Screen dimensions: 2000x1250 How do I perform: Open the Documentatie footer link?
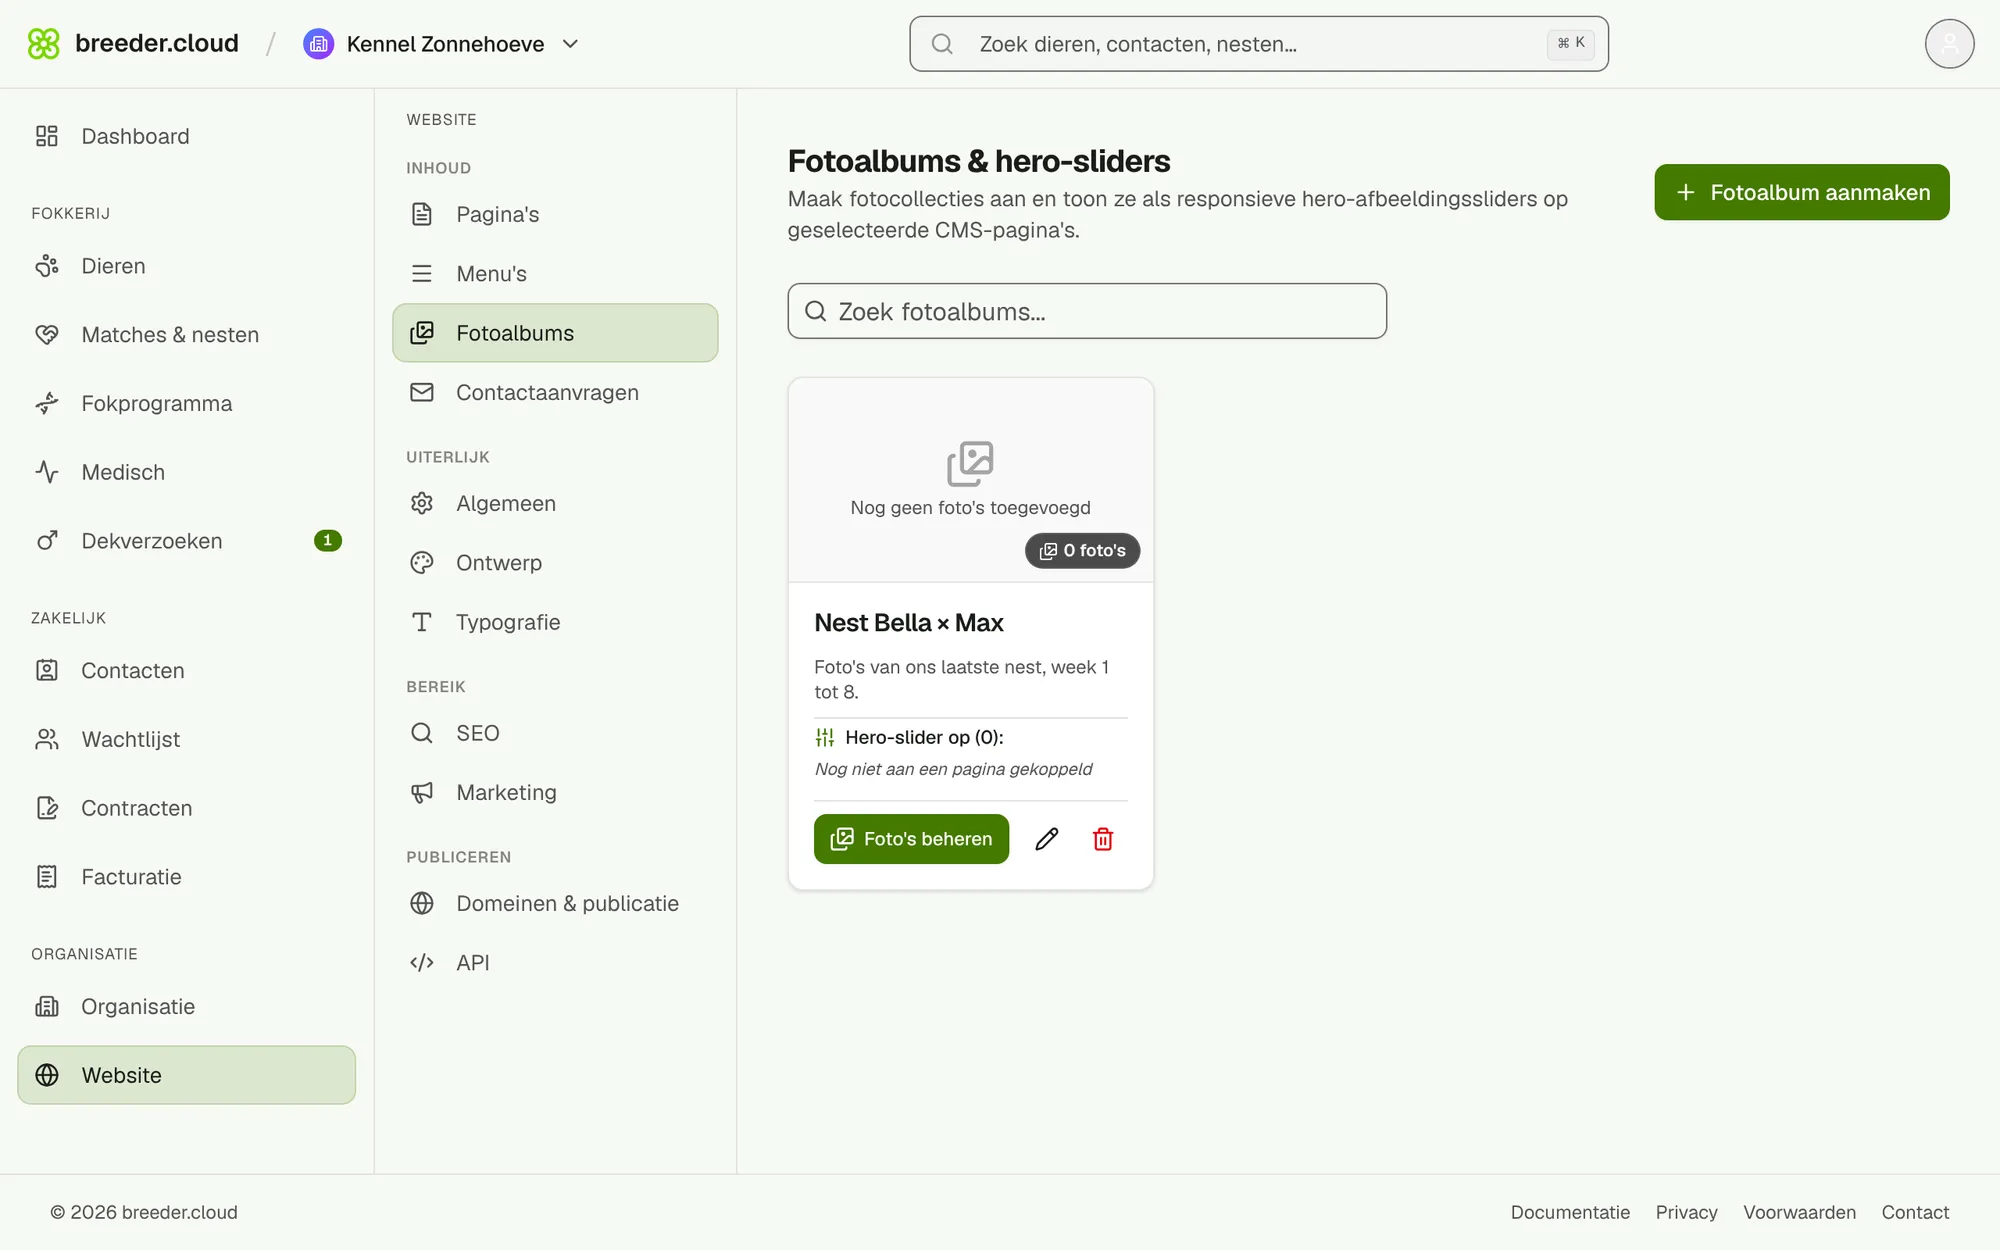1570,1212
